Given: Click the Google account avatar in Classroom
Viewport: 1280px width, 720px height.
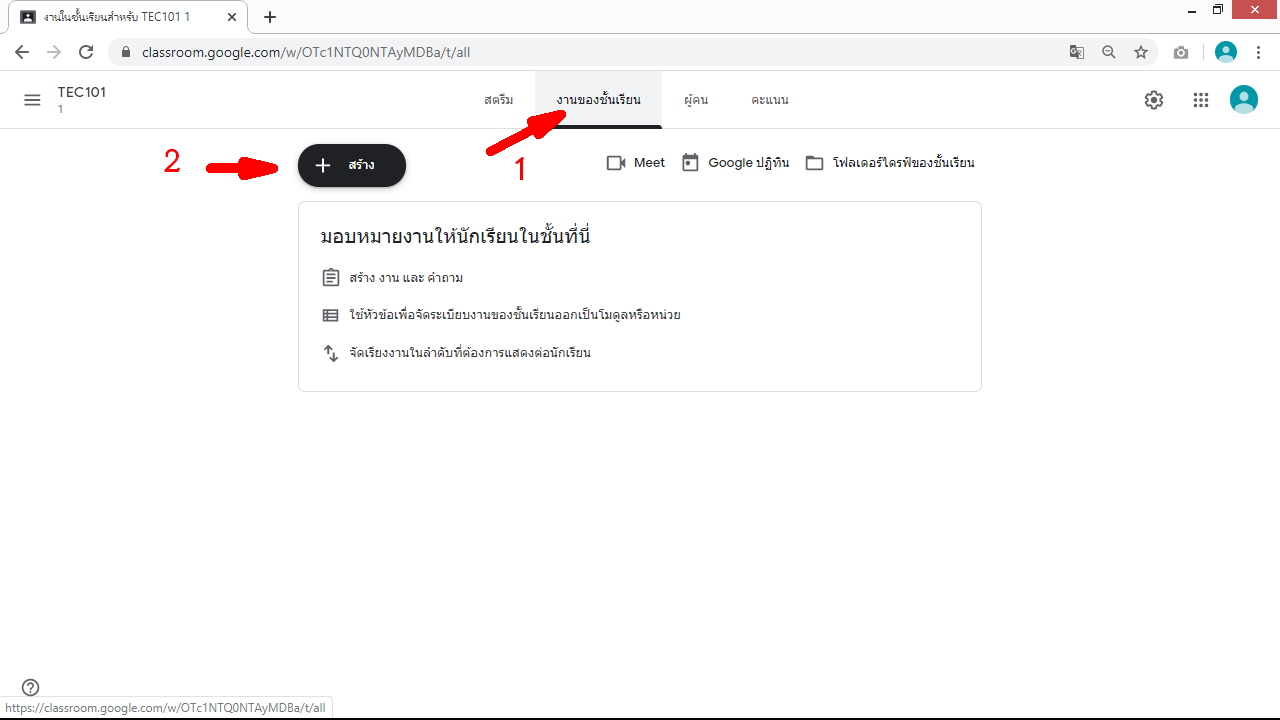Looking at the screenshot, I should point(1243,99).
